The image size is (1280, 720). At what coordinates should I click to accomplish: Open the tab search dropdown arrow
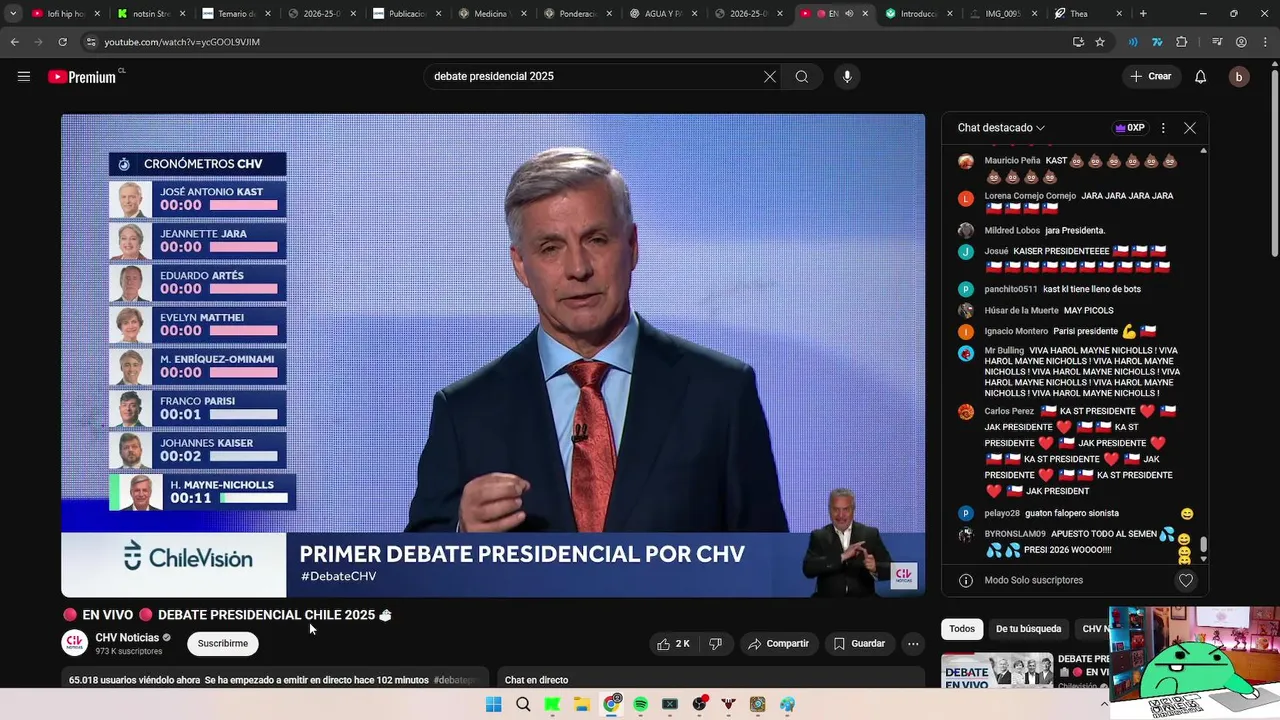tap(13, 14)
